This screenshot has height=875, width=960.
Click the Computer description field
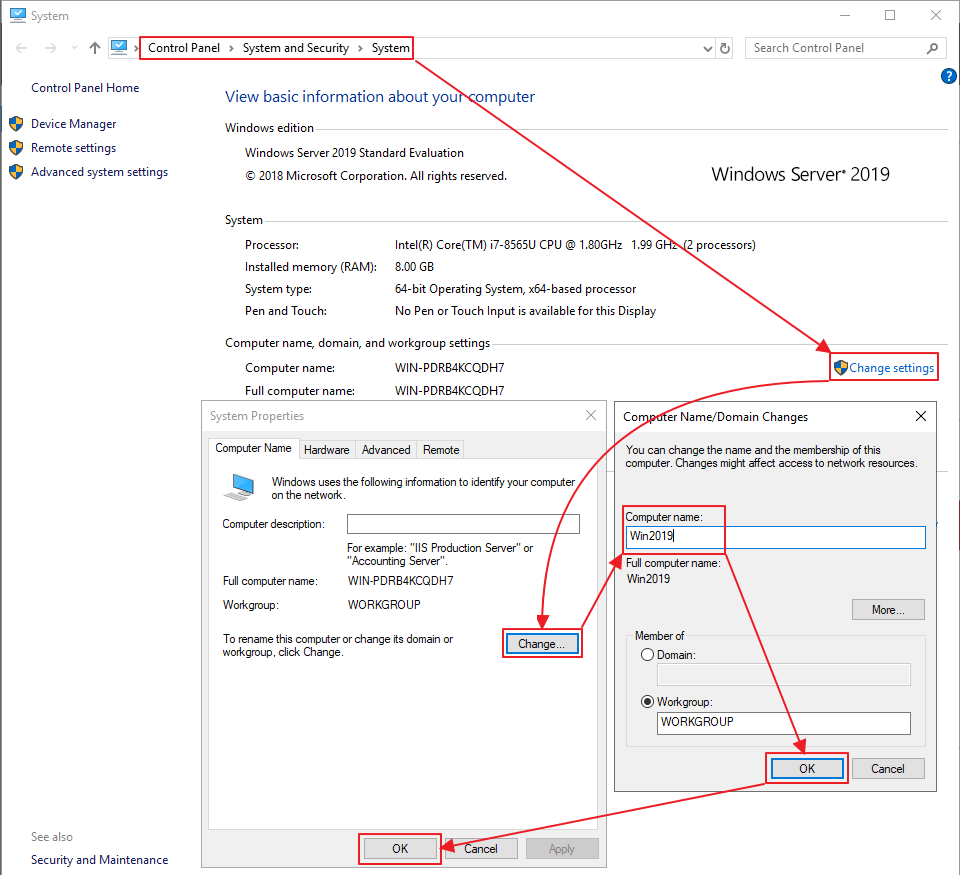(463, 524)
